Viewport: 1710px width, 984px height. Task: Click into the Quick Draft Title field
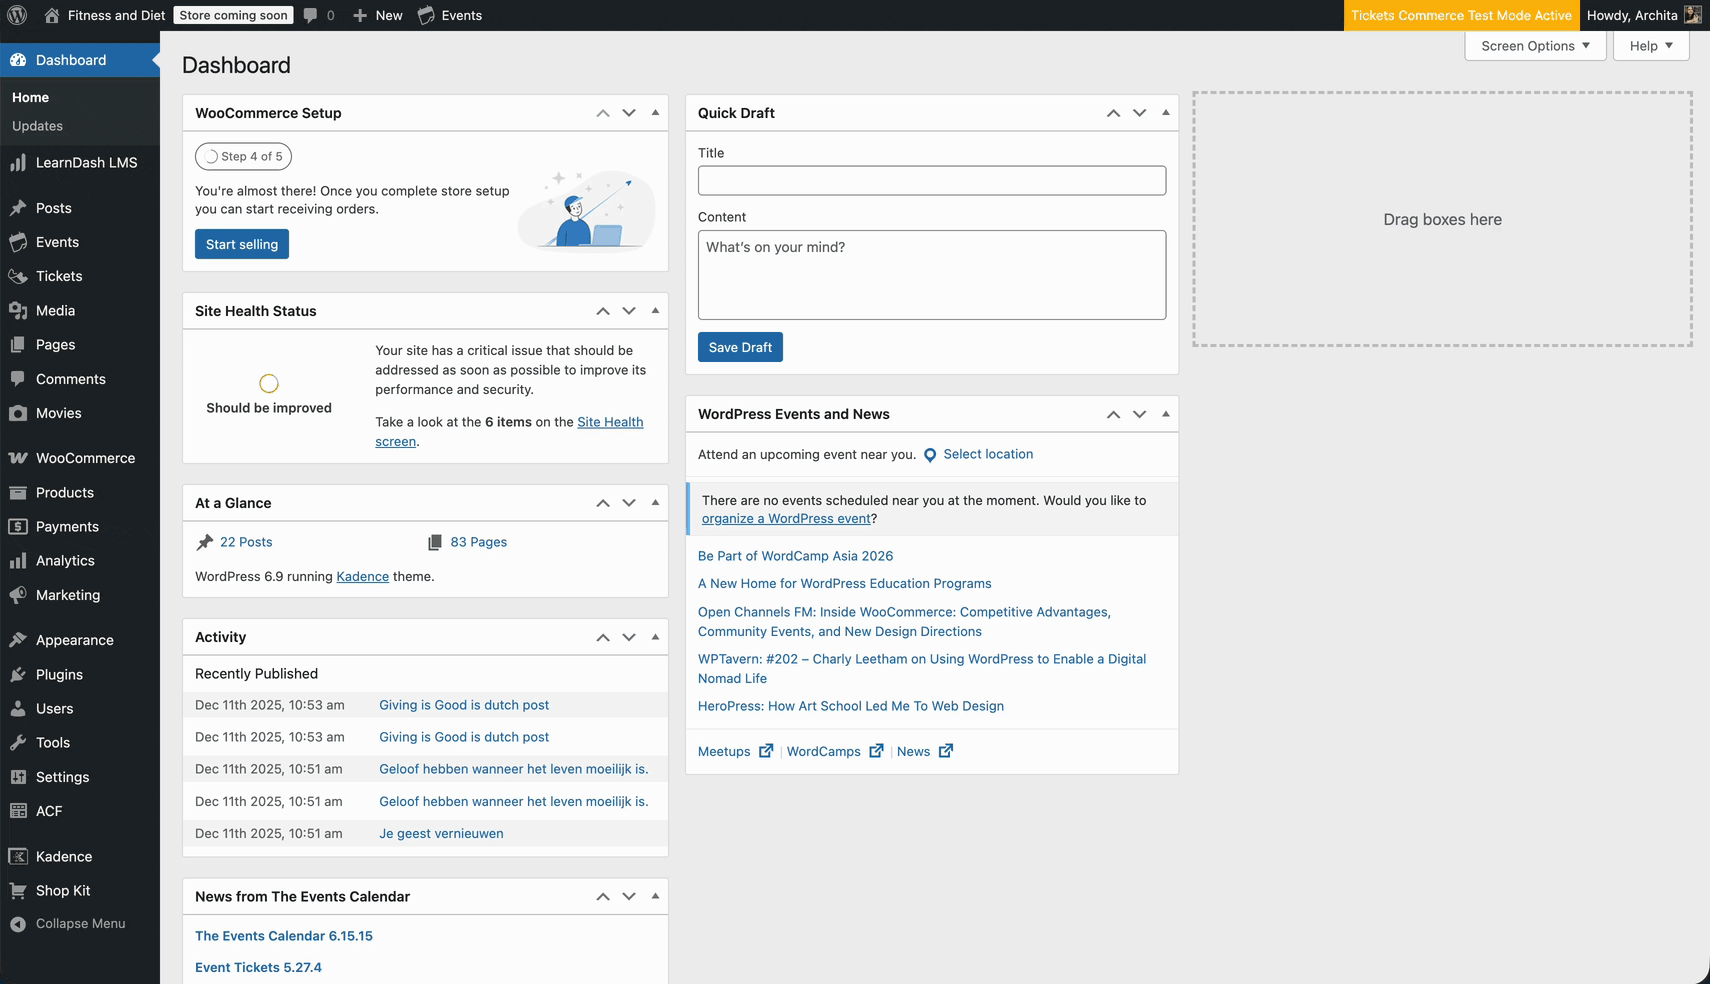tap(931, 180)
